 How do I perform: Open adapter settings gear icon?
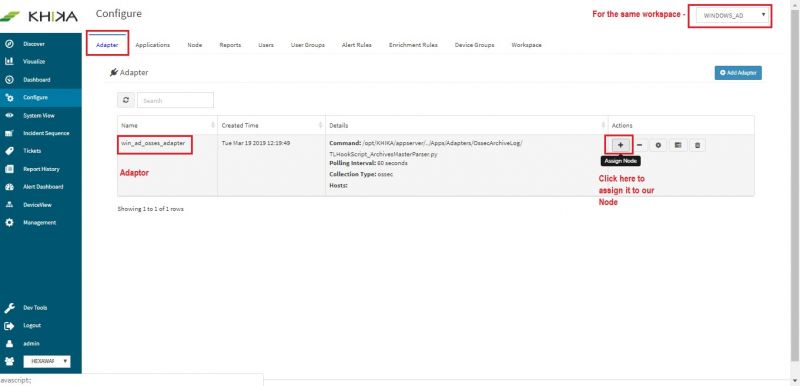(658, 145)
